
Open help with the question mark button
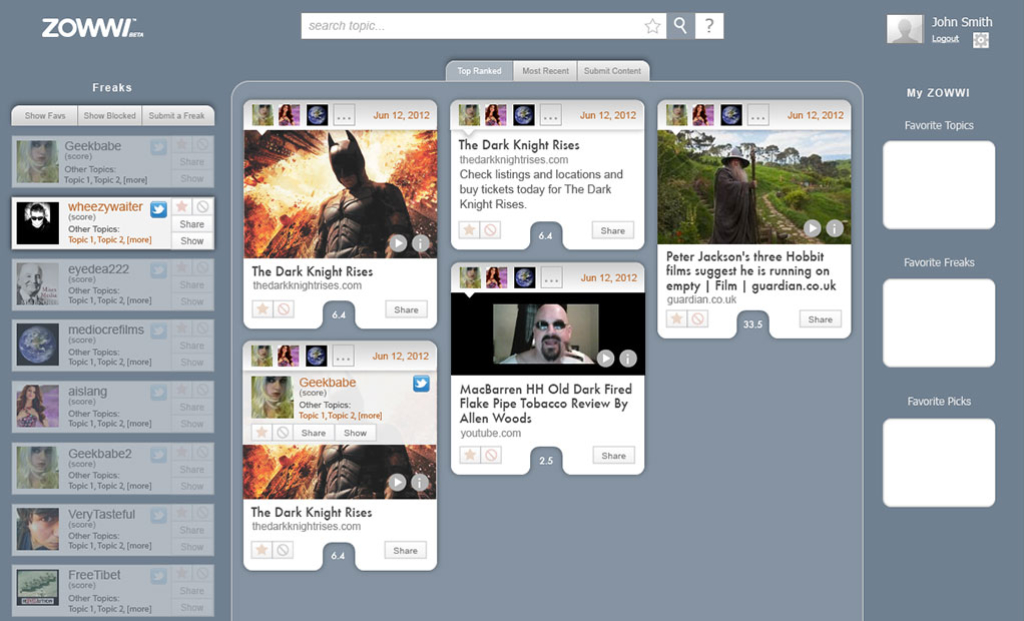point(709,26)
